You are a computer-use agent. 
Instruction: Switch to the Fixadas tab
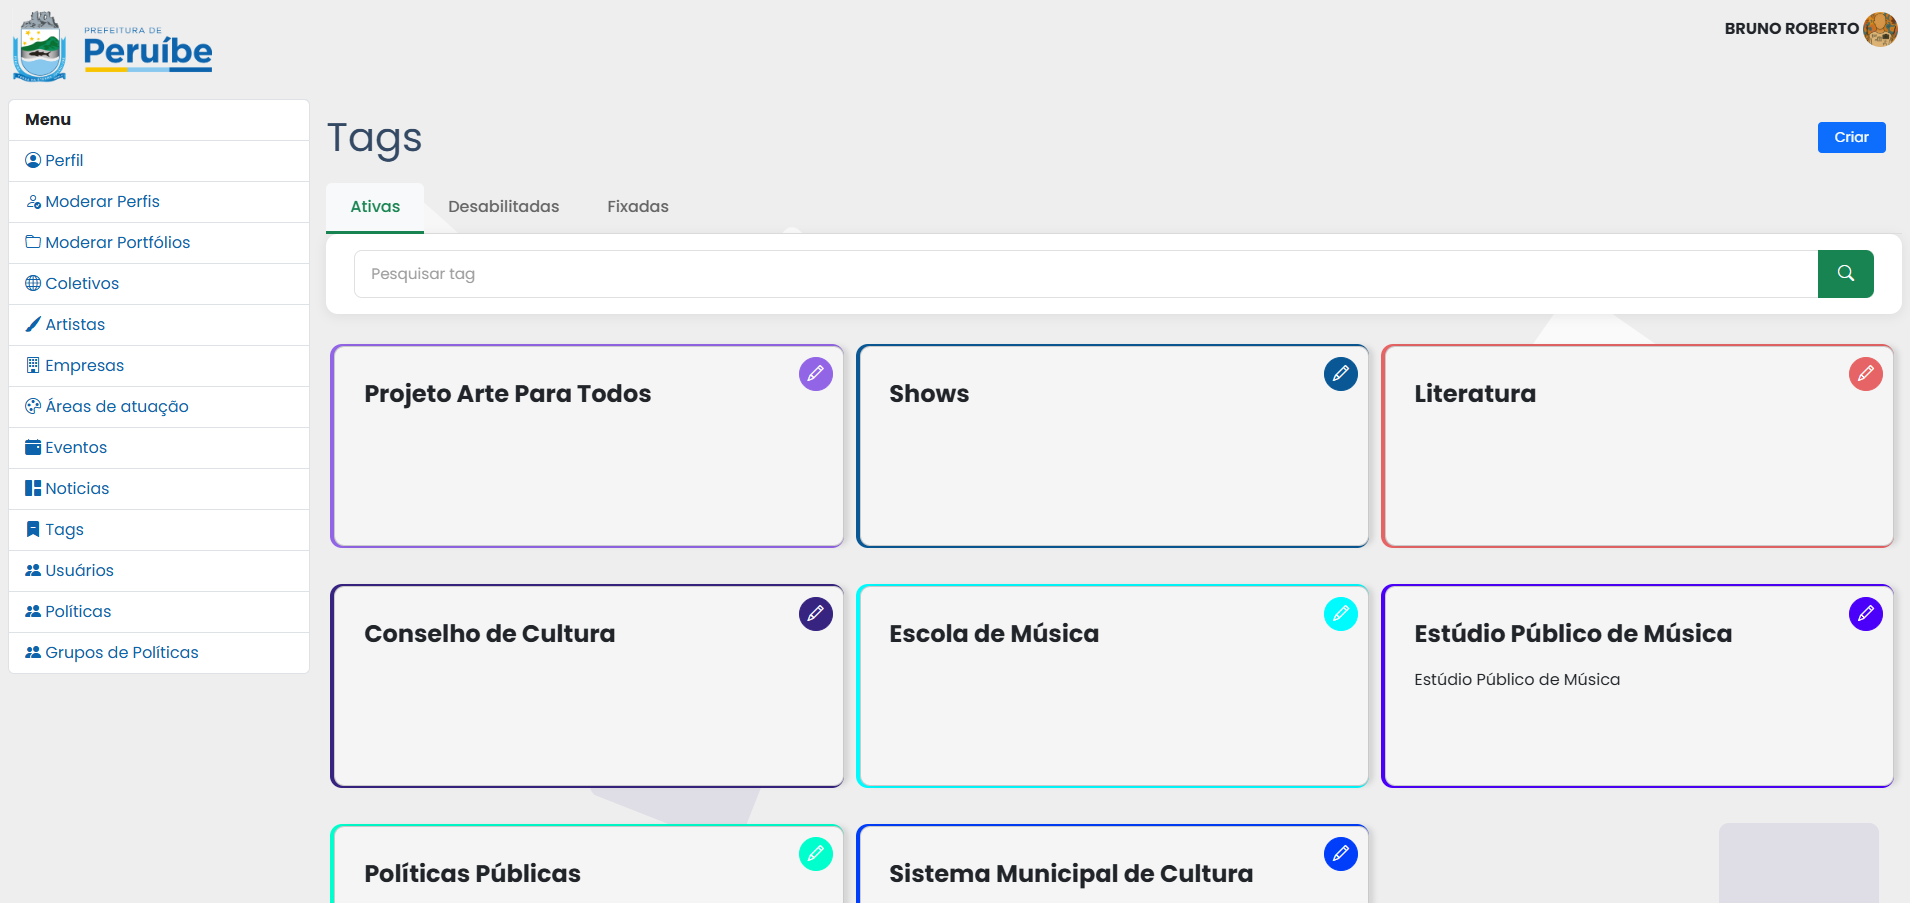point(638,207)
